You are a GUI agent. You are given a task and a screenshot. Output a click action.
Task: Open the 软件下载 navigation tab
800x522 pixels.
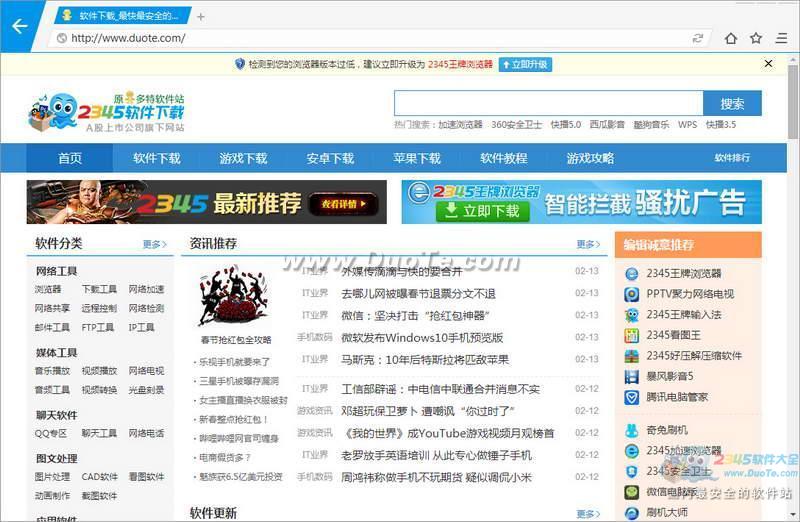[157, 158]
